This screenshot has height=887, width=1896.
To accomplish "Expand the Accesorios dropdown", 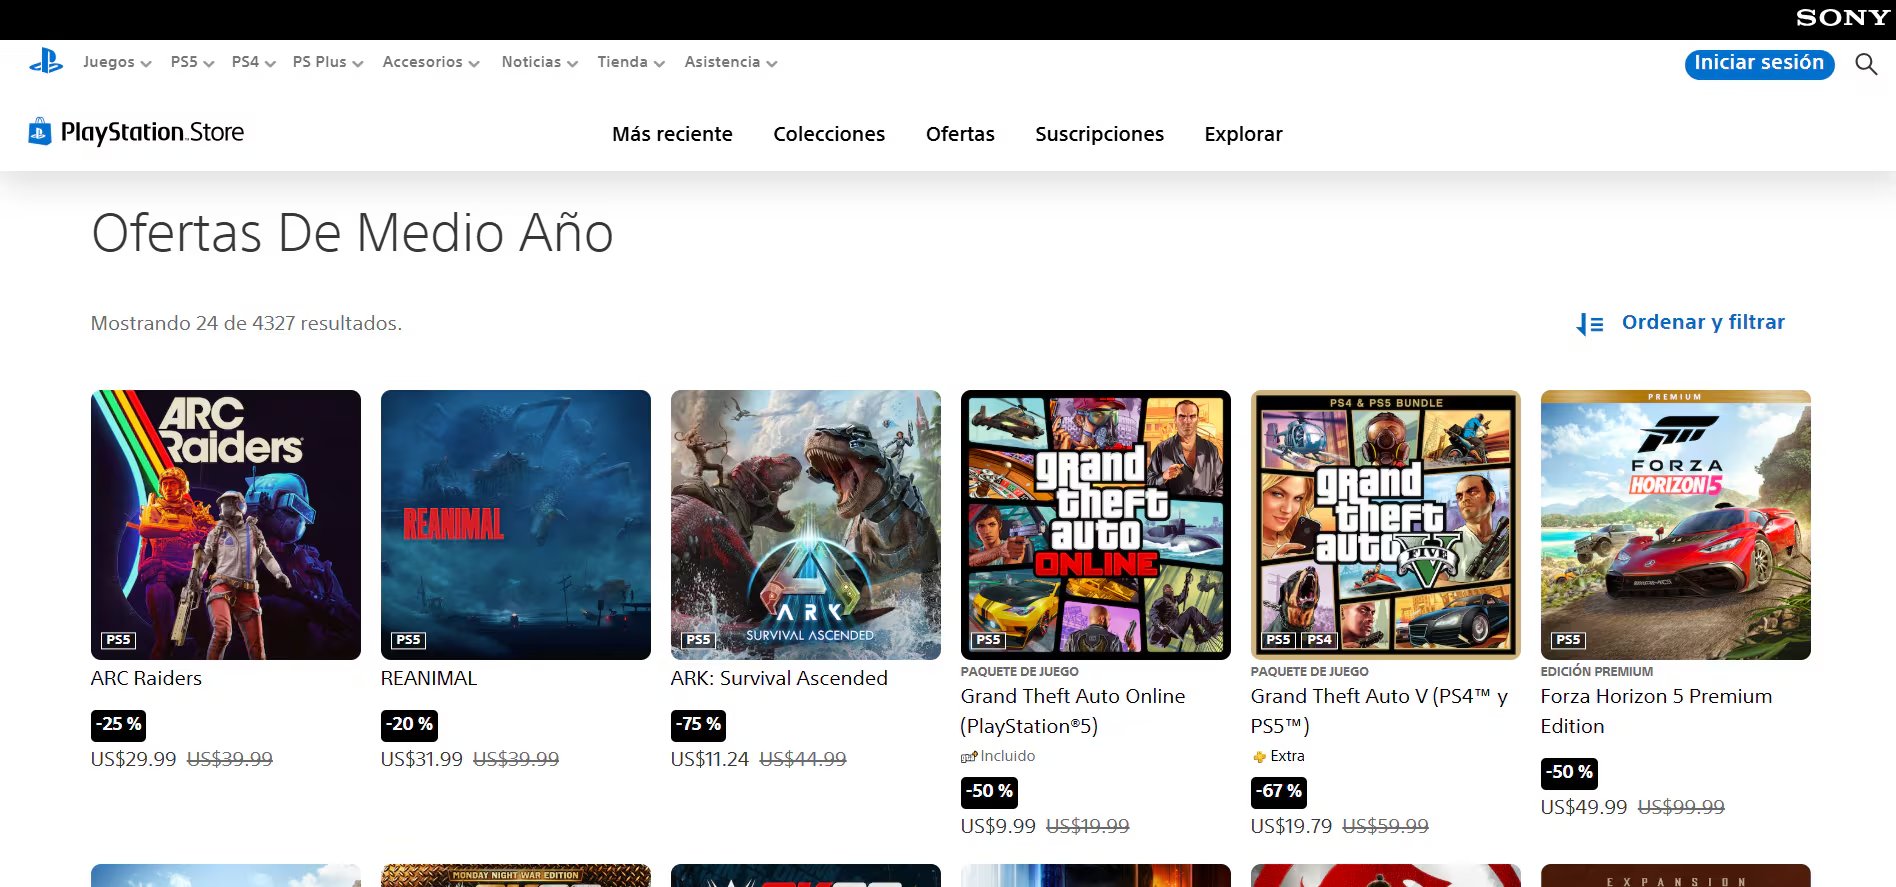I will point(431,62).
